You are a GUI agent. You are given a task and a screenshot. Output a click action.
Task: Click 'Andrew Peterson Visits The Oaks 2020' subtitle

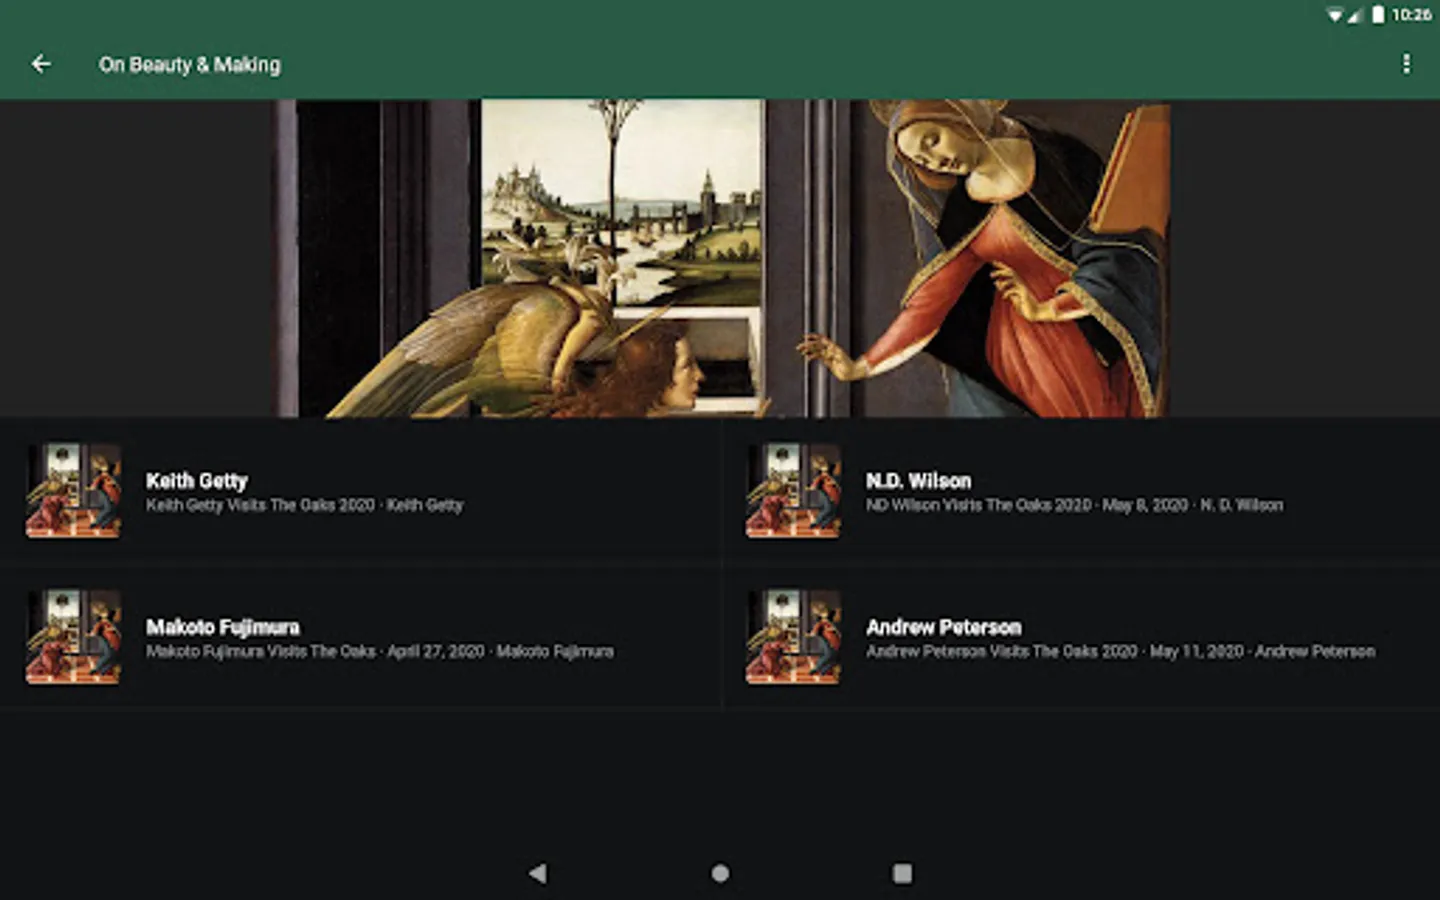(x=1001, y=651)
